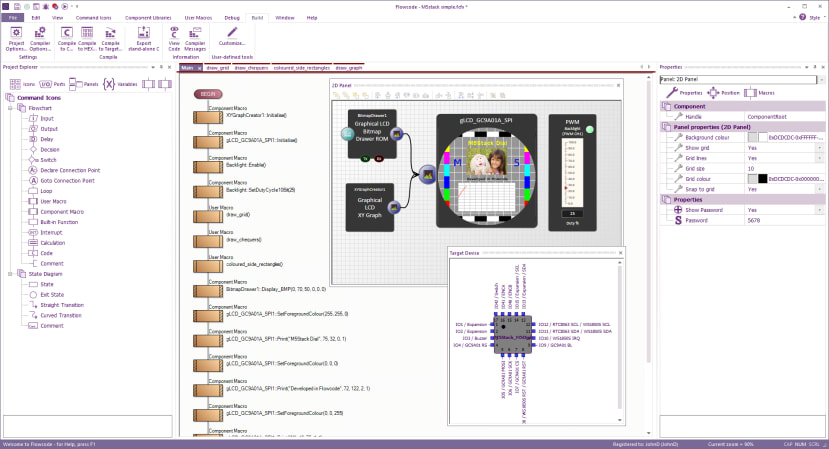
Task: Open the Panel: 2D Panel combo dropdown
Action: click(x=821, y=79)
